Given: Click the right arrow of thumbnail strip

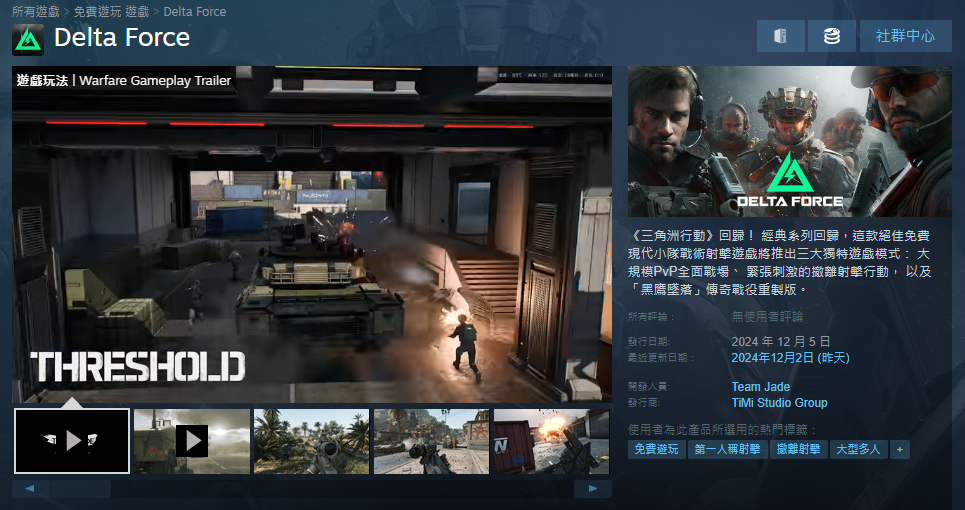Looking at the screenshot, I should coord(593,489).
